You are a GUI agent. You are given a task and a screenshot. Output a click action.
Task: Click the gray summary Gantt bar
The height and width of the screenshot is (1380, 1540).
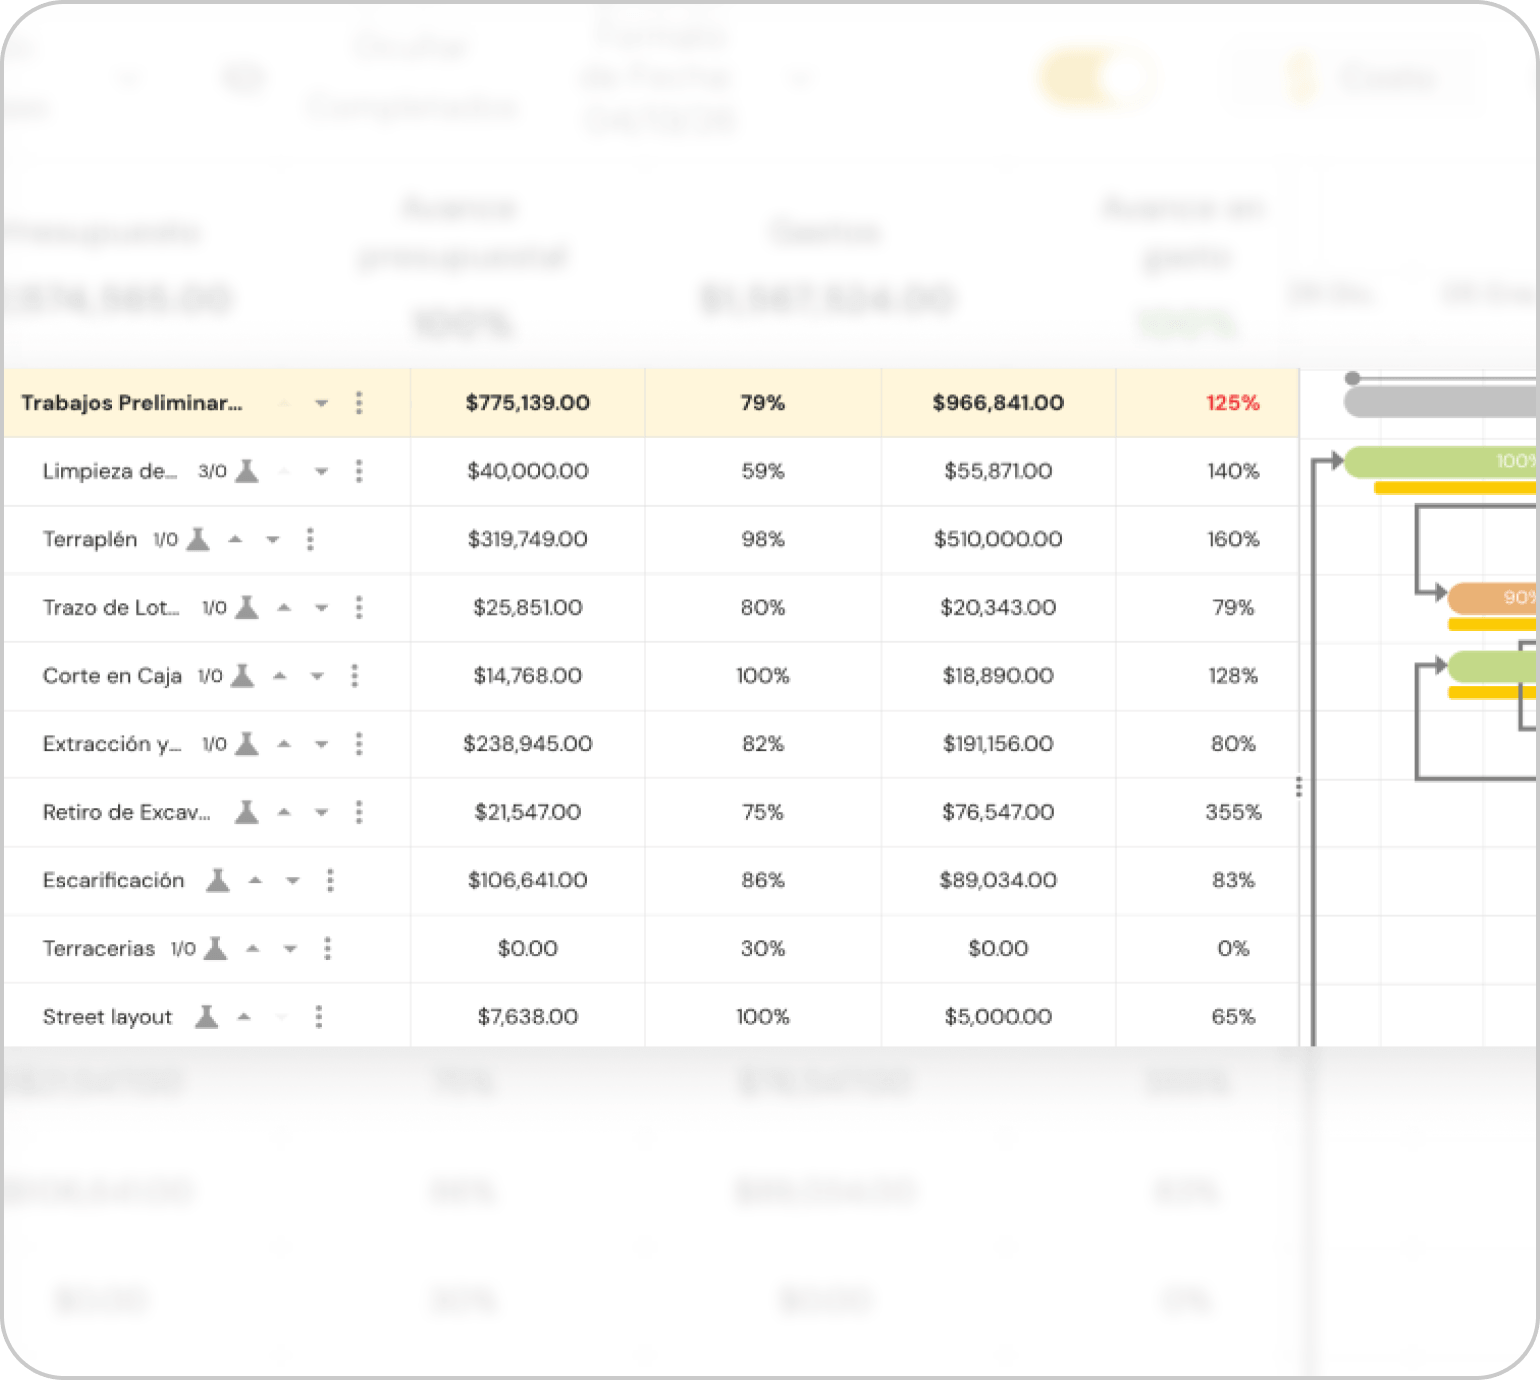tap(1440, 403)
